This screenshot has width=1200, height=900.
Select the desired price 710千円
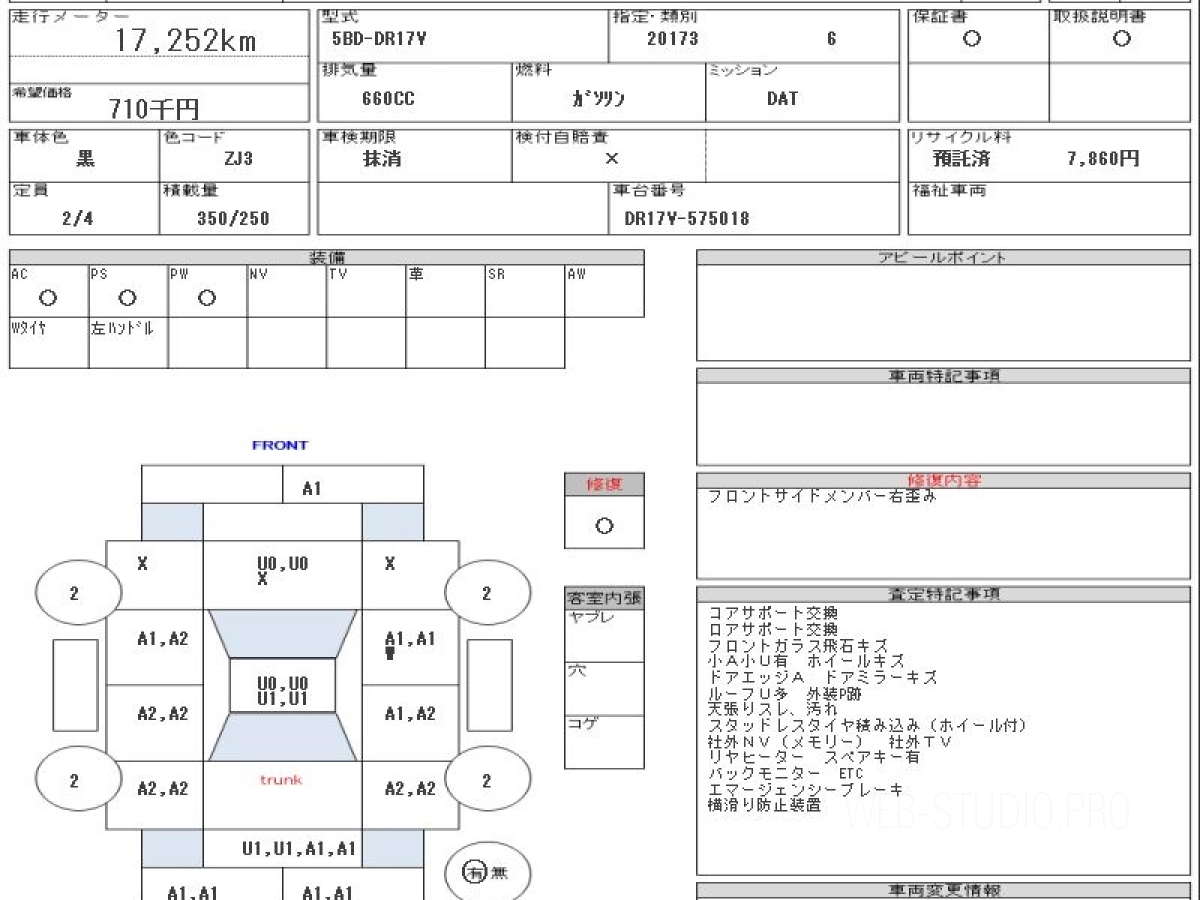point(155,110)
